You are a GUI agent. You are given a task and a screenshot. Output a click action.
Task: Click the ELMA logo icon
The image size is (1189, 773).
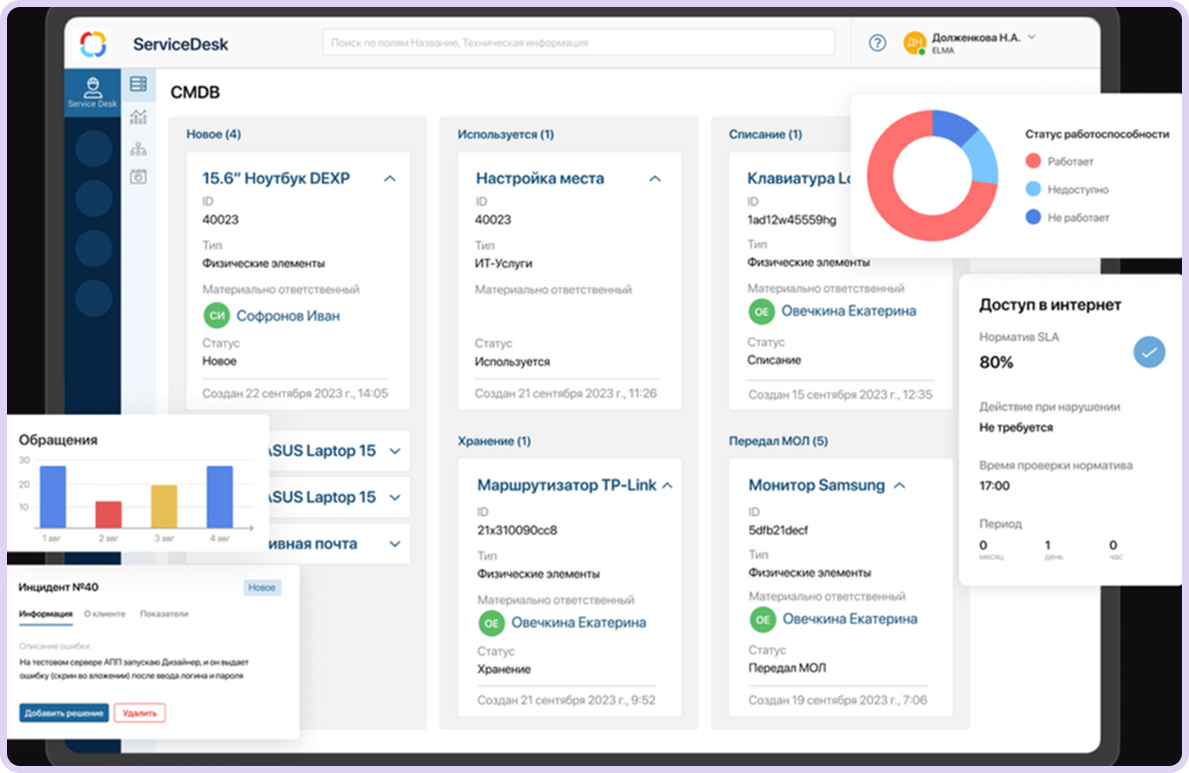(93, 44)
